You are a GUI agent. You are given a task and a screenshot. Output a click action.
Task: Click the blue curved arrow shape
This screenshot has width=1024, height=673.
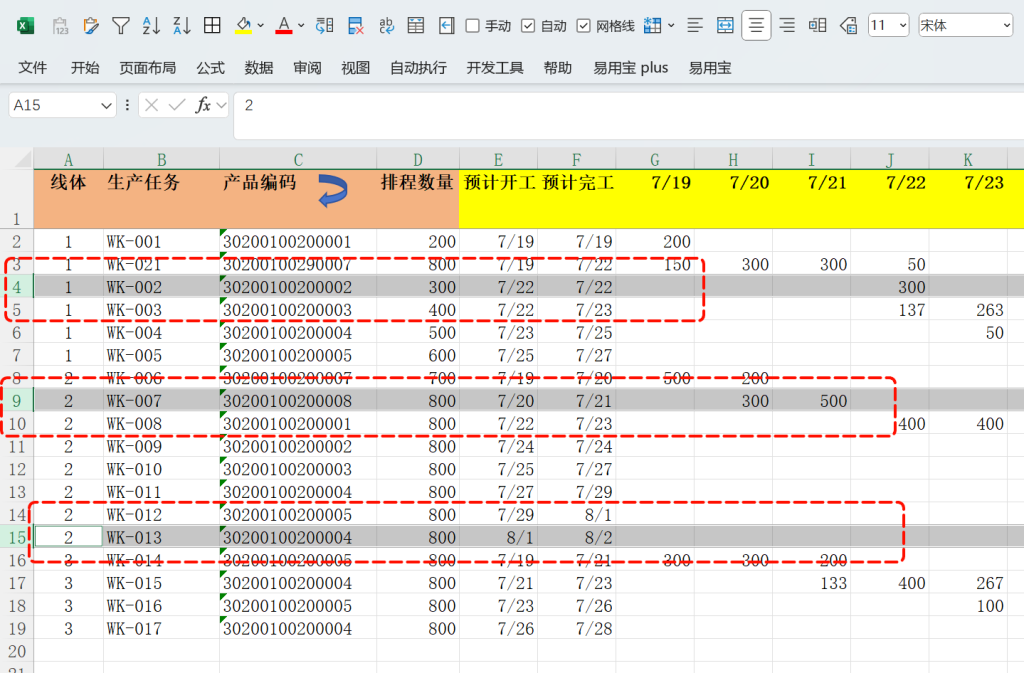(x=333, y=191)
